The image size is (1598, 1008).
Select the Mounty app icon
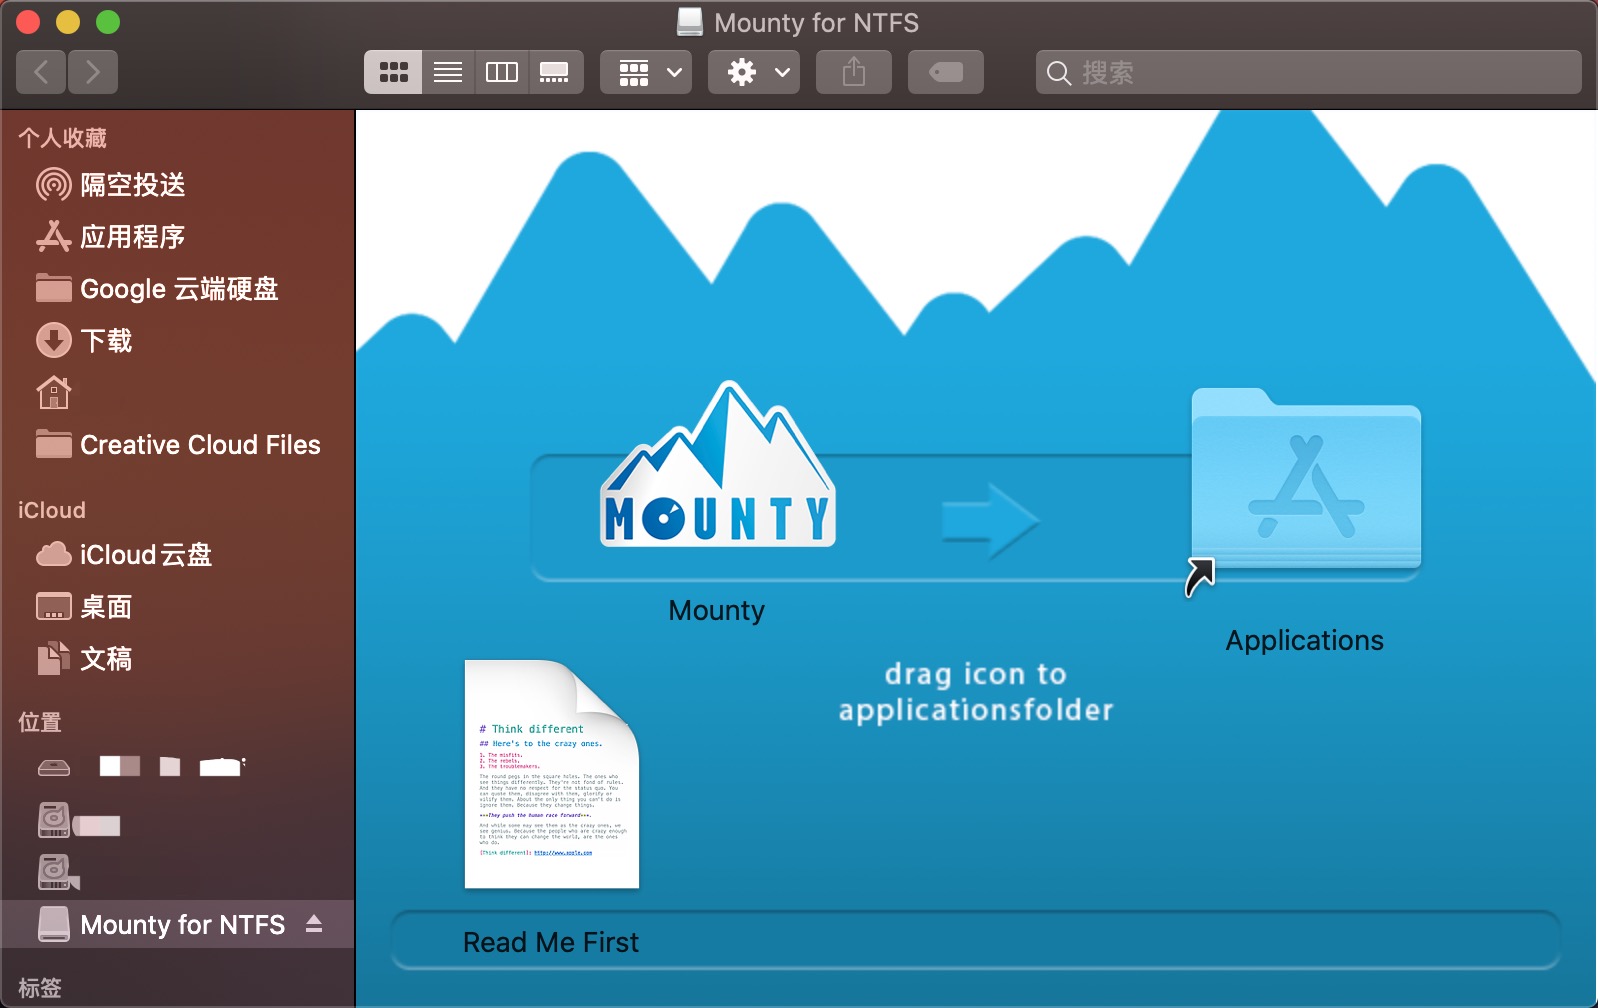point(717,465)
